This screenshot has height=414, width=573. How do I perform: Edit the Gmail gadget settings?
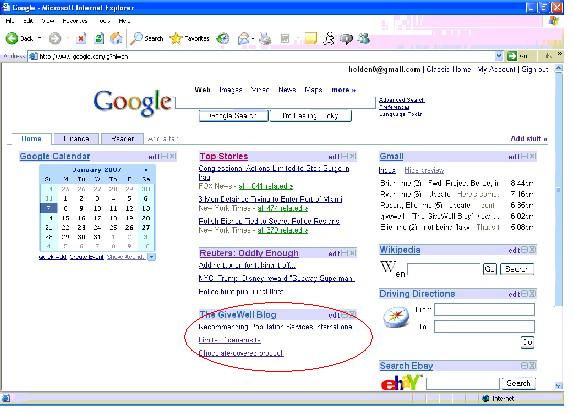(513, 156)
